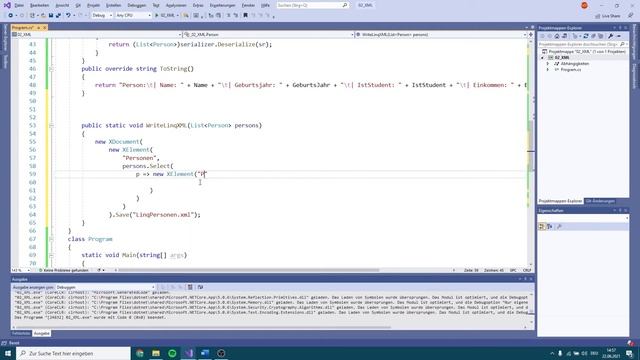The height and width of the screenshot is (360, 640).
Task: Open the Fenster menu
Action: 248,5
